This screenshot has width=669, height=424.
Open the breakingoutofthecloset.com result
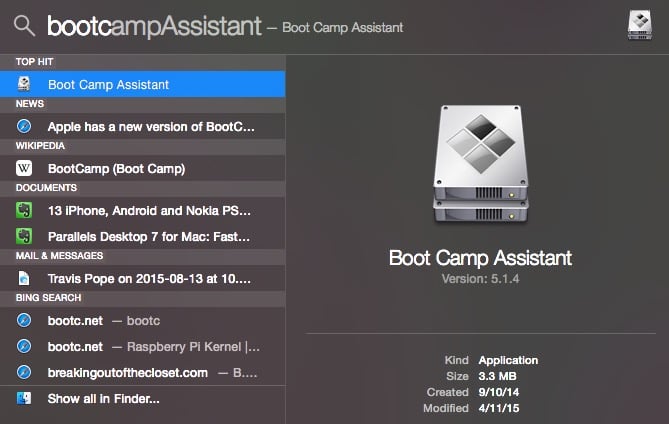point(143,372)
